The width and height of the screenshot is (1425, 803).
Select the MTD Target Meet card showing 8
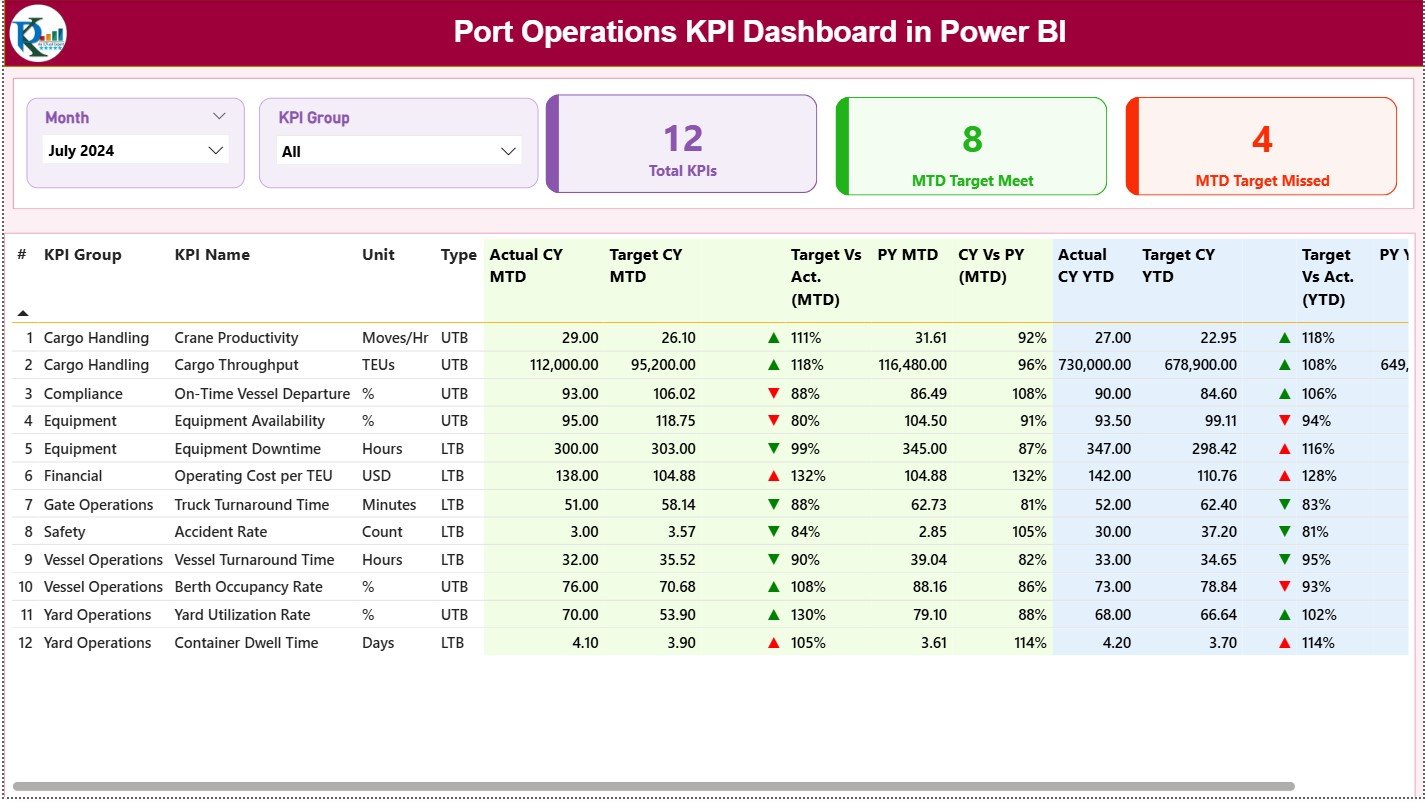tap(970, 146)
